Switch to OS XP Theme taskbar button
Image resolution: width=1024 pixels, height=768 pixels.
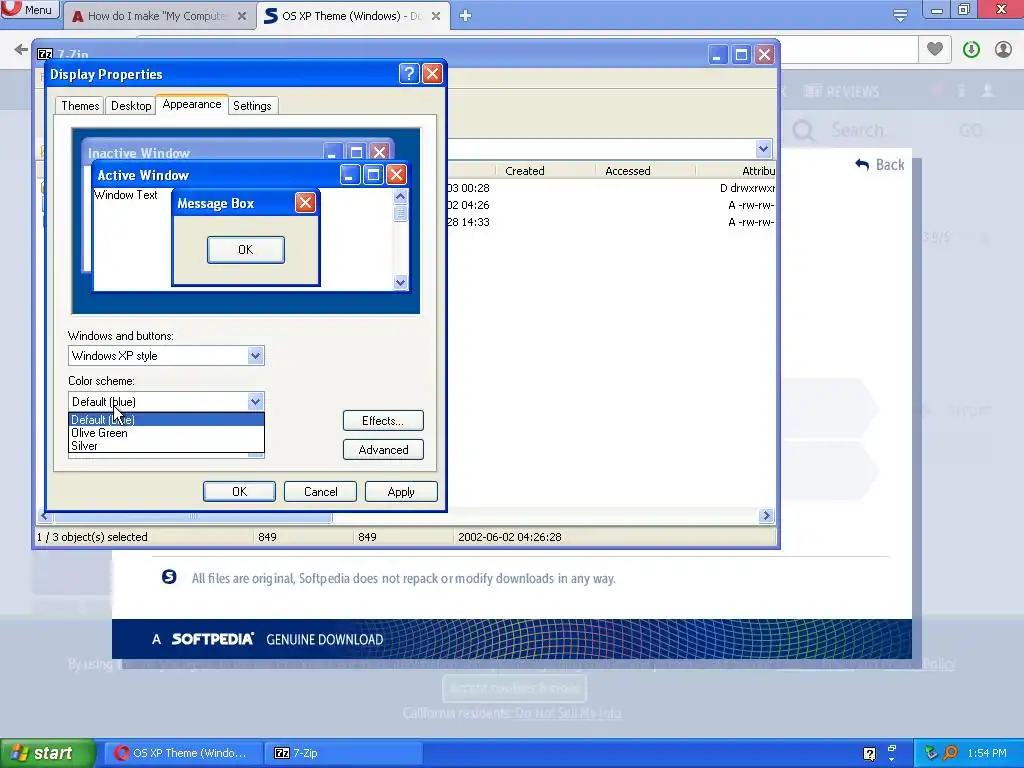[181, 753]
